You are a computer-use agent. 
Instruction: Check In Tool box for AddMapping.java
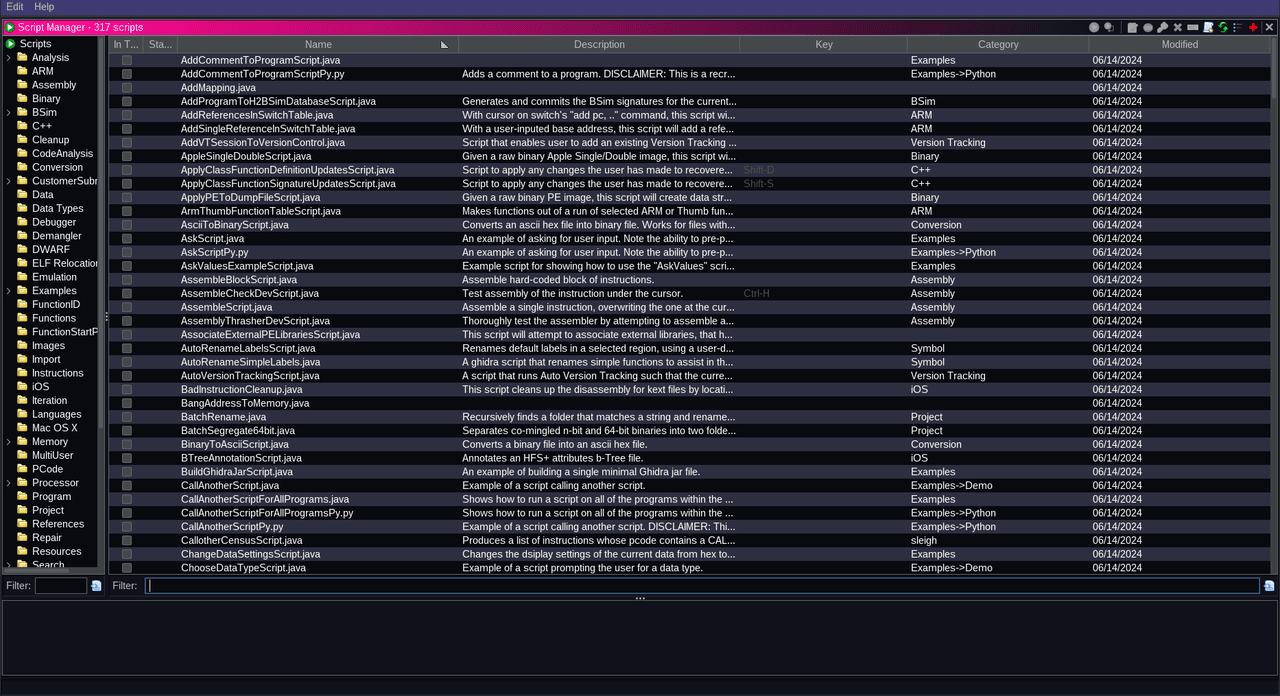[127, 88]
